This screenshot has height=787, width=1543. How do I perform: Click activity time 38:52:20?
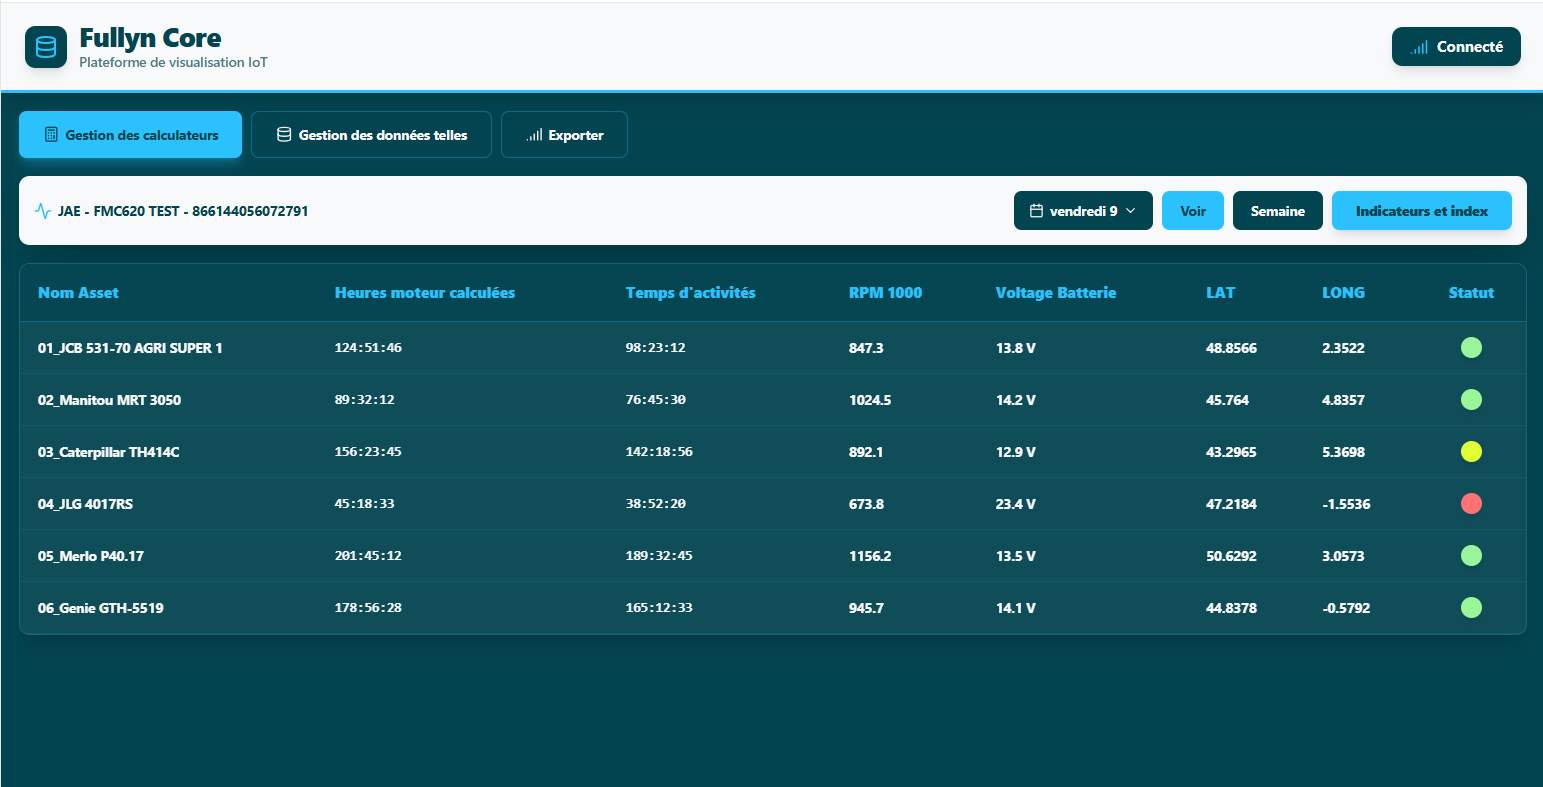click(x=655, y=504)
